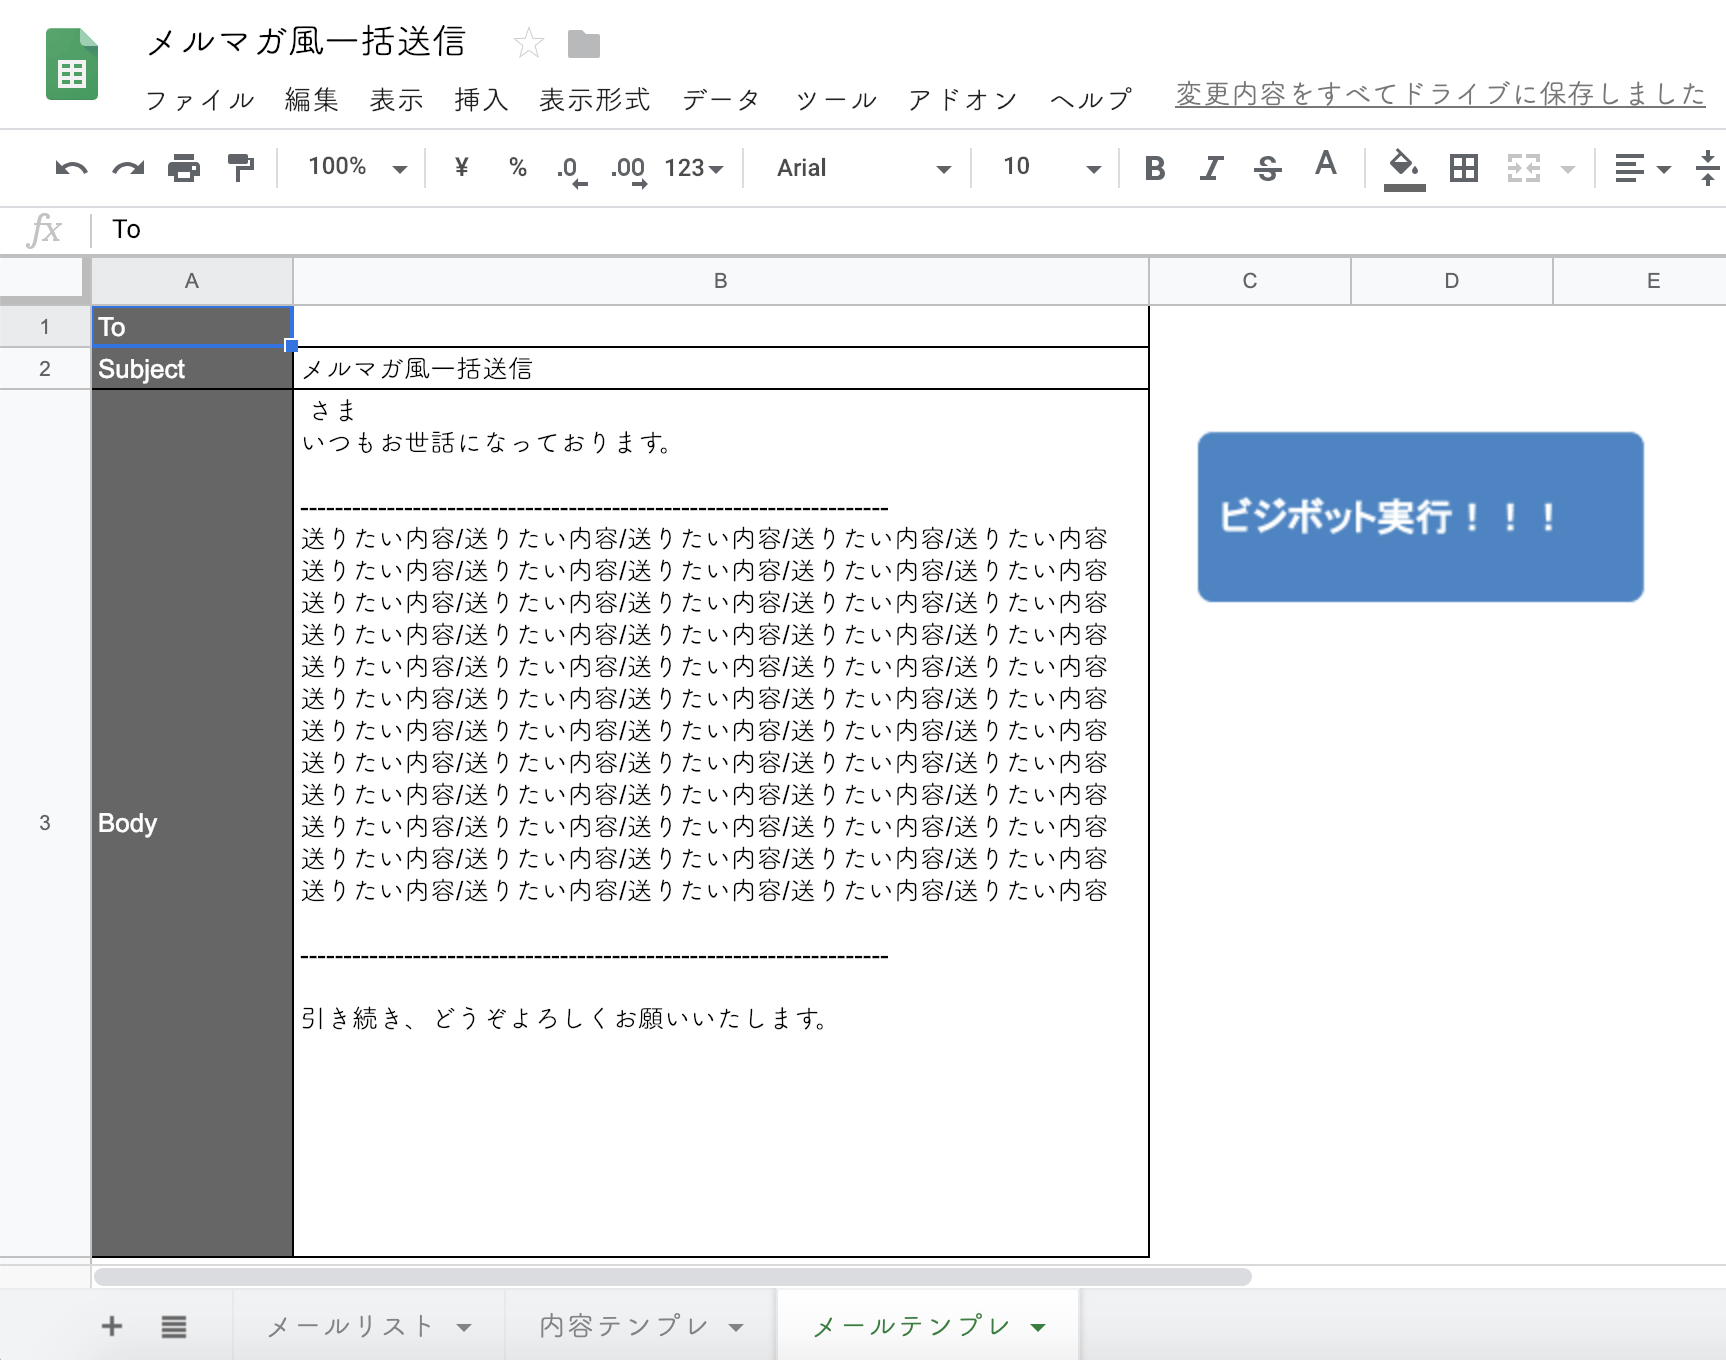The image size is (1726, 1360).
Task: Print the spreadsheet using printer icon
Action: [x=184, y=168]
